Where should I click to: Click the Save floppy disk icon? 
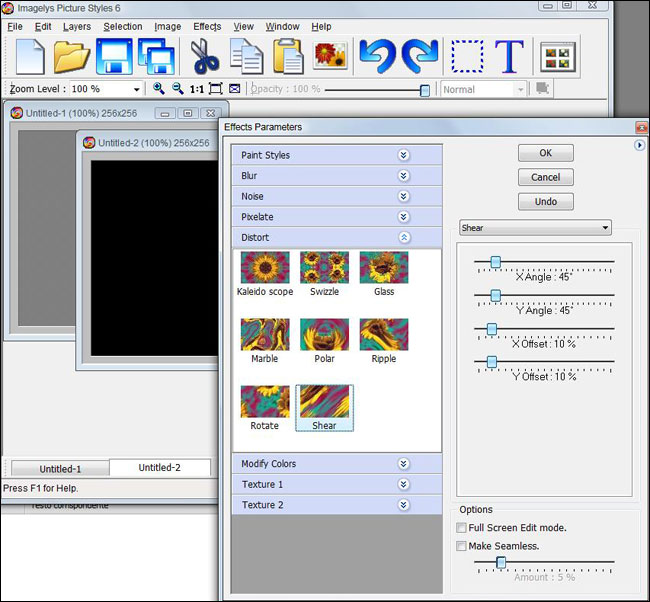114,56
